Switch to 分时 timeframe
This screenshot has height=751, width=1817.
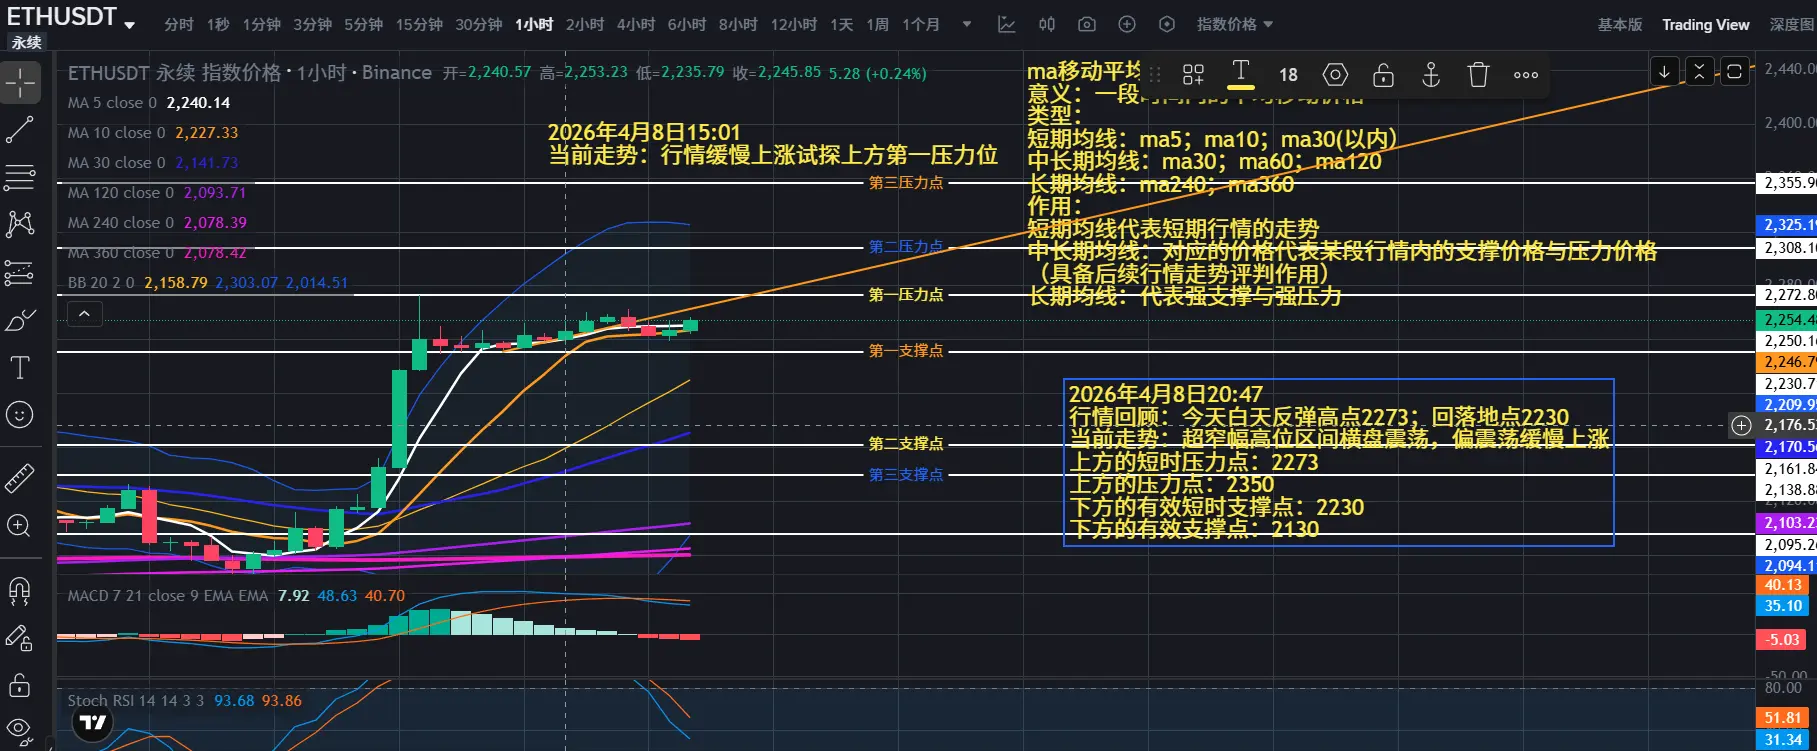pyautogui.click(x=179, y=24)
